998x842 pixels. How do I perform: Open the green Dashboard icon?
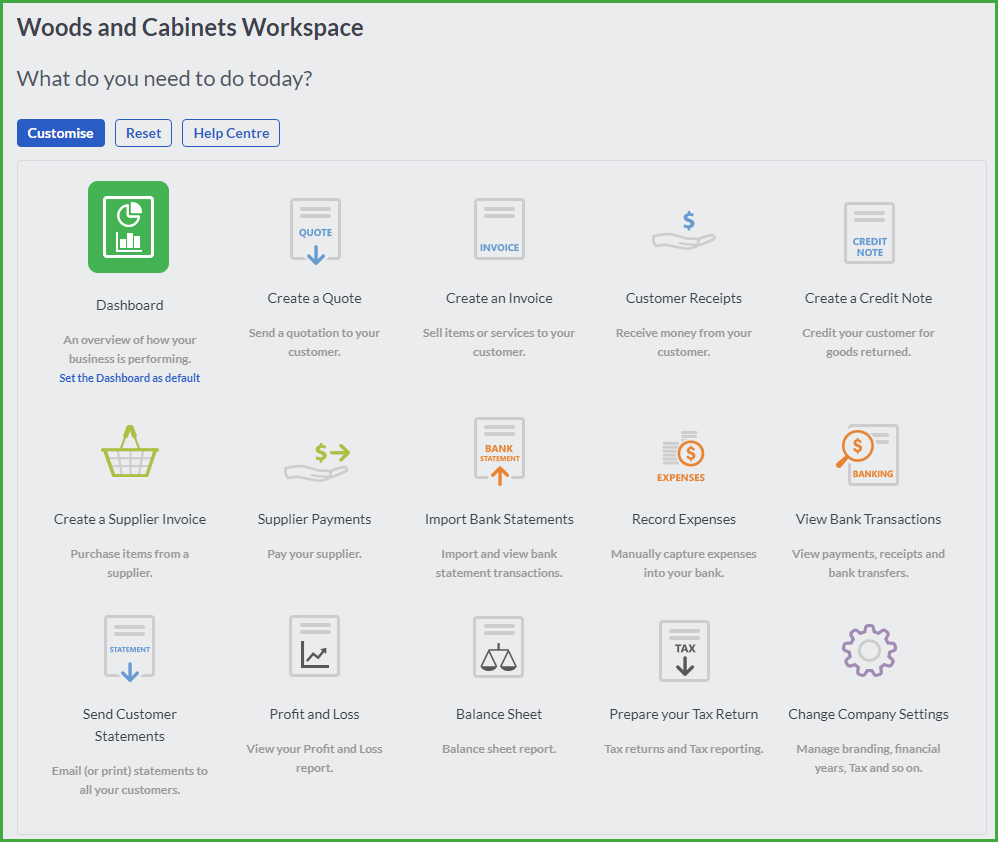coord(129,227)
